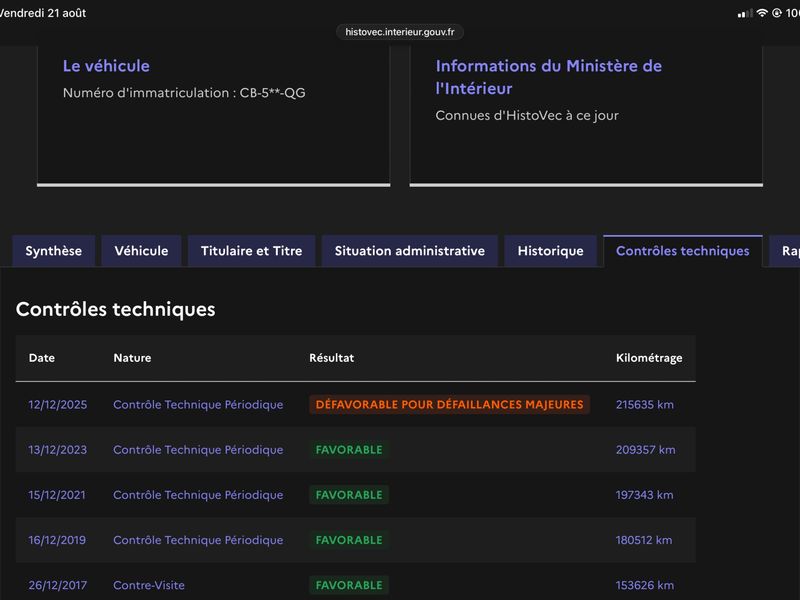Click the Contre-Visite entry
Screen dimensions: 800x600
click(x=149, y=585)
